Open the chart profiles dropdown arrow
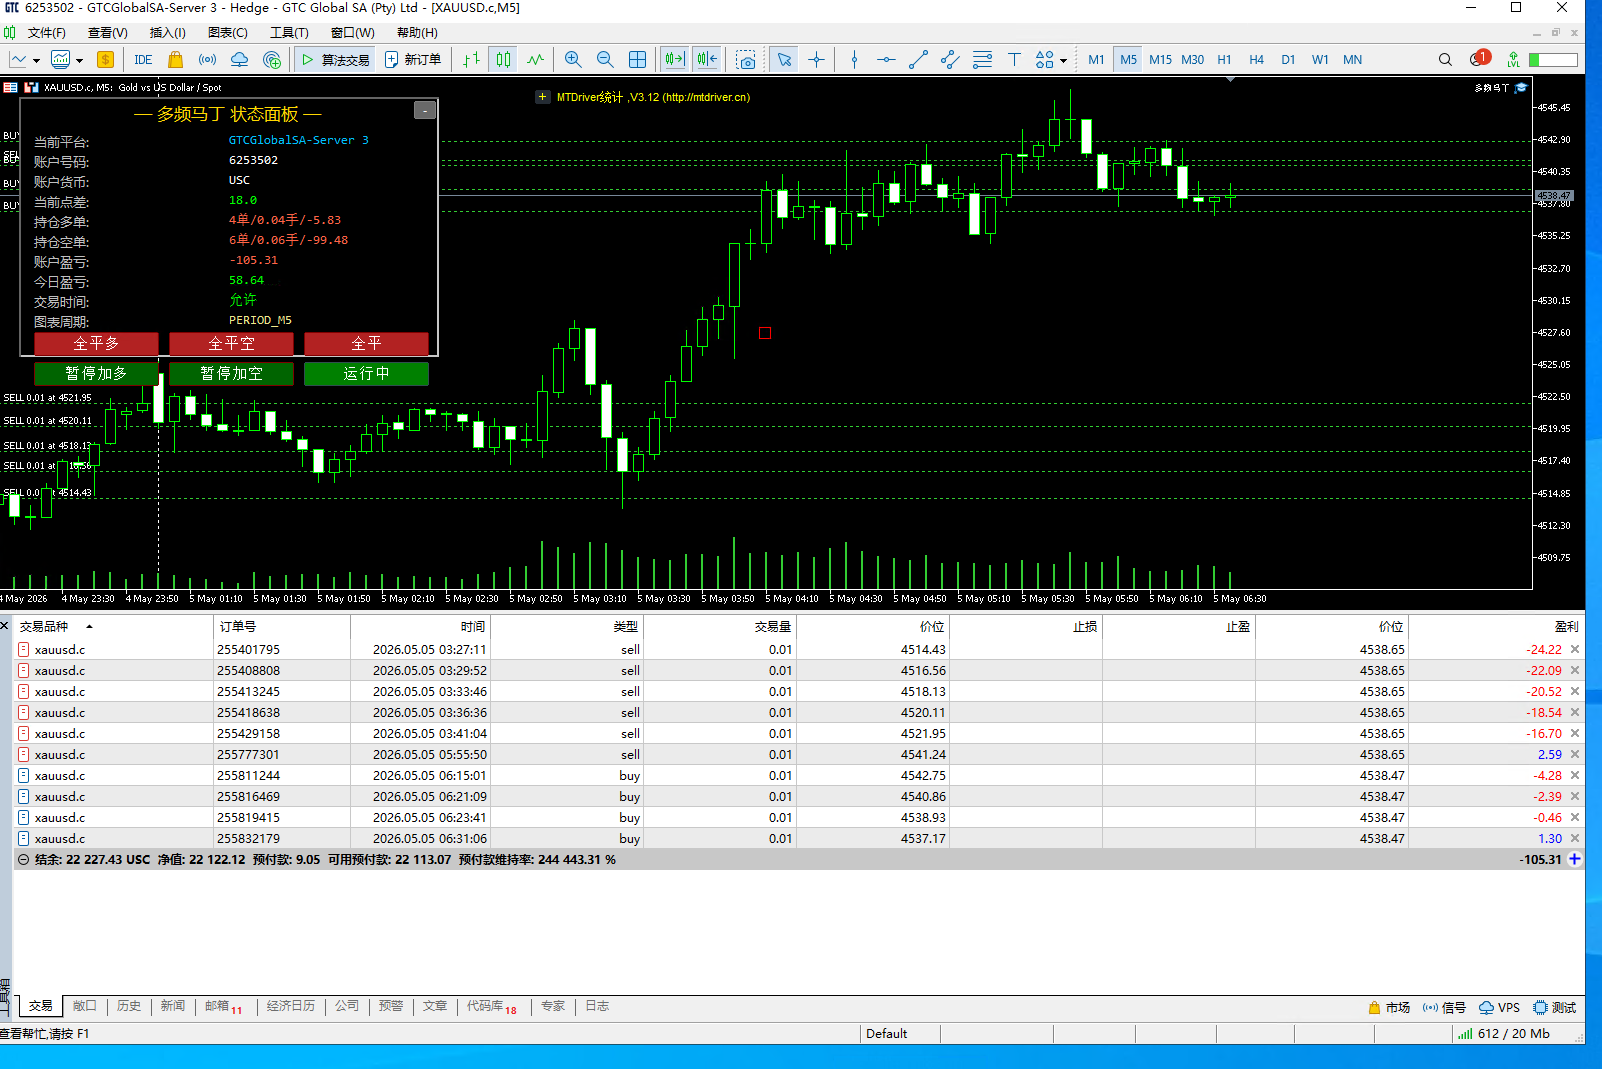 pos(79,60)
